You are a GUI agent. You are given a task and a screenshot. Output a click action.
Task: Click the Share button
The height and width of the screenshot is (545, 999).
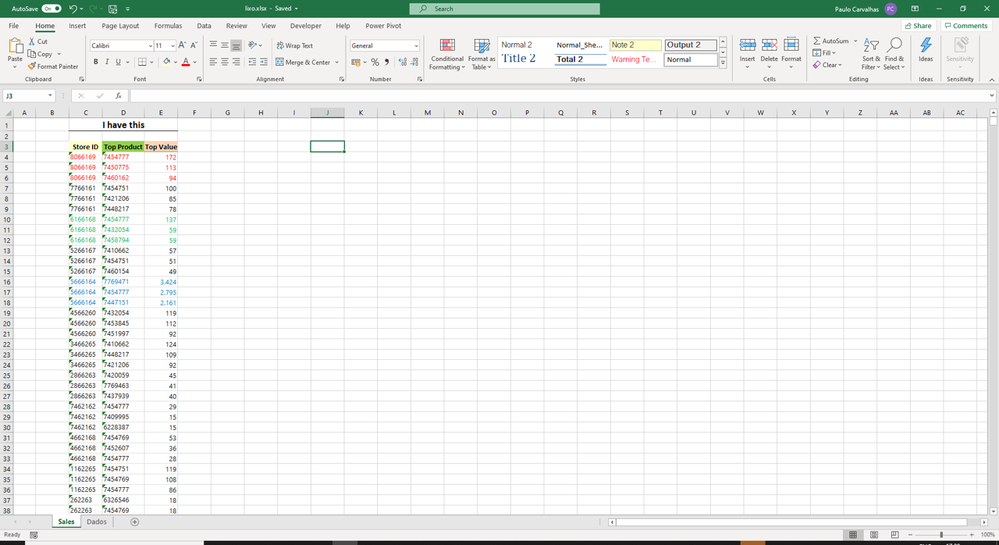pyautogui.click(x=918, y=26)
